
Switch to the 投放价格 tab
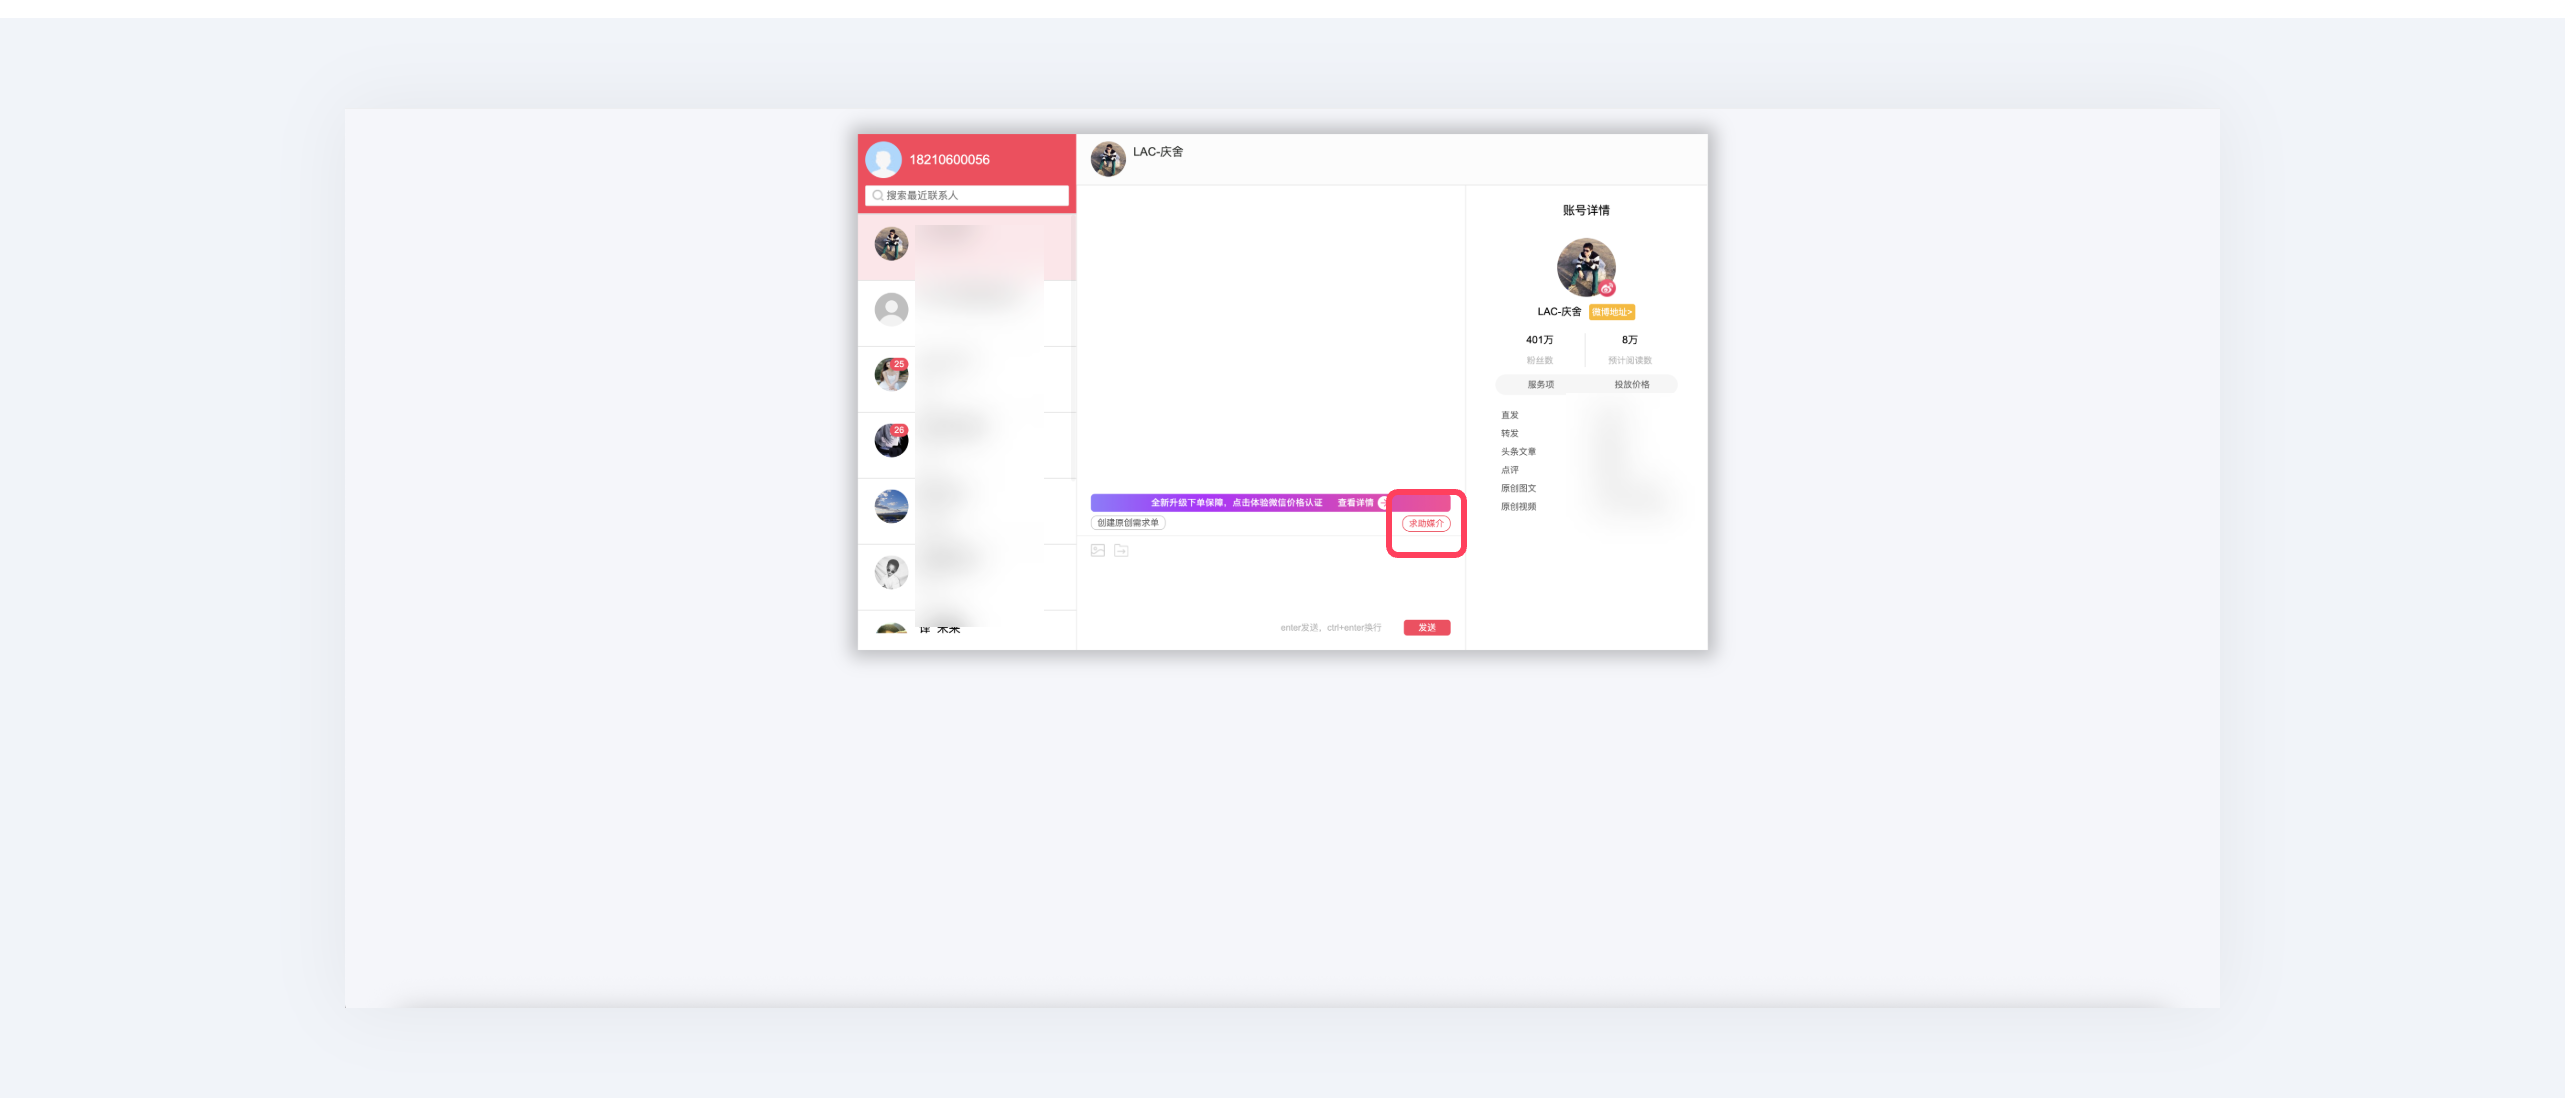point(1632,385)
